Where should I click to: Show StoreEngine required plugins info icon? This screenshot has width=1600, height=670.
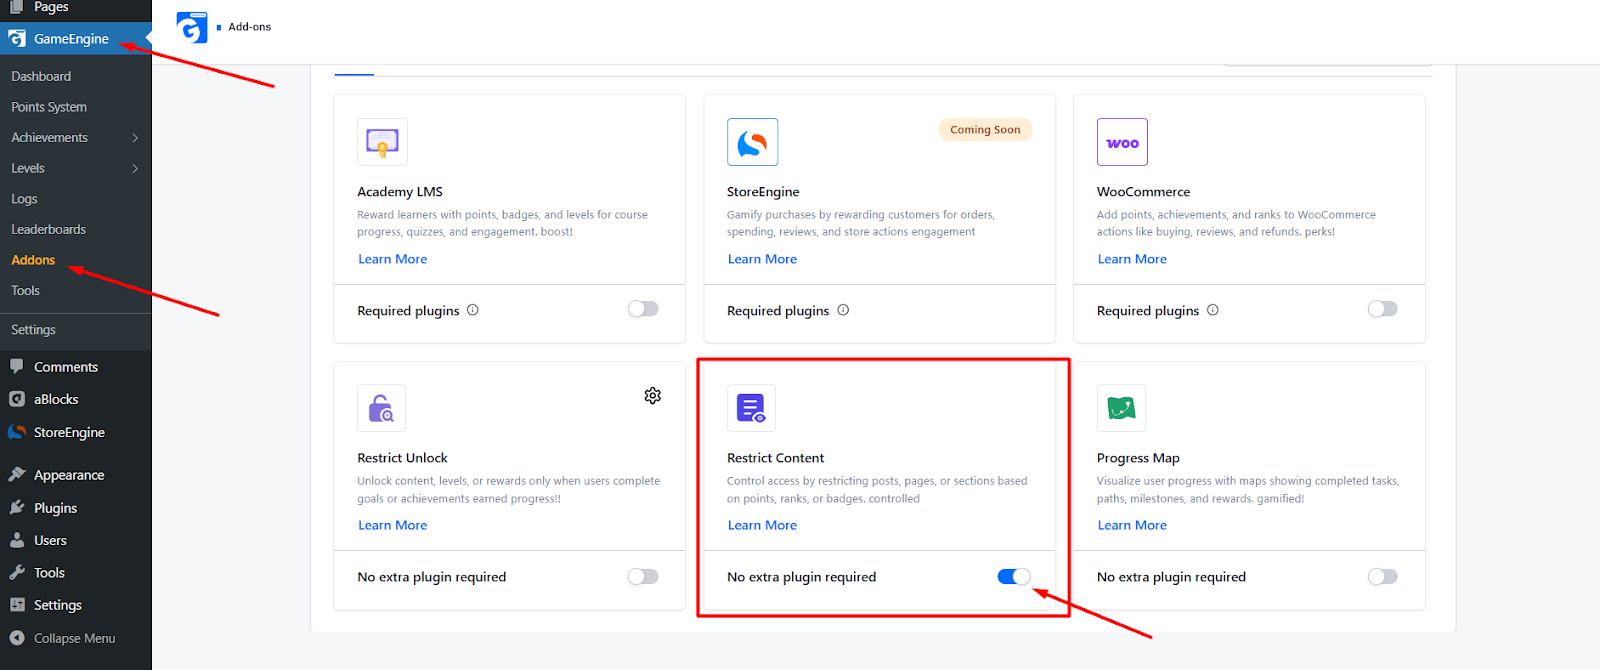[x=843, y=310]
